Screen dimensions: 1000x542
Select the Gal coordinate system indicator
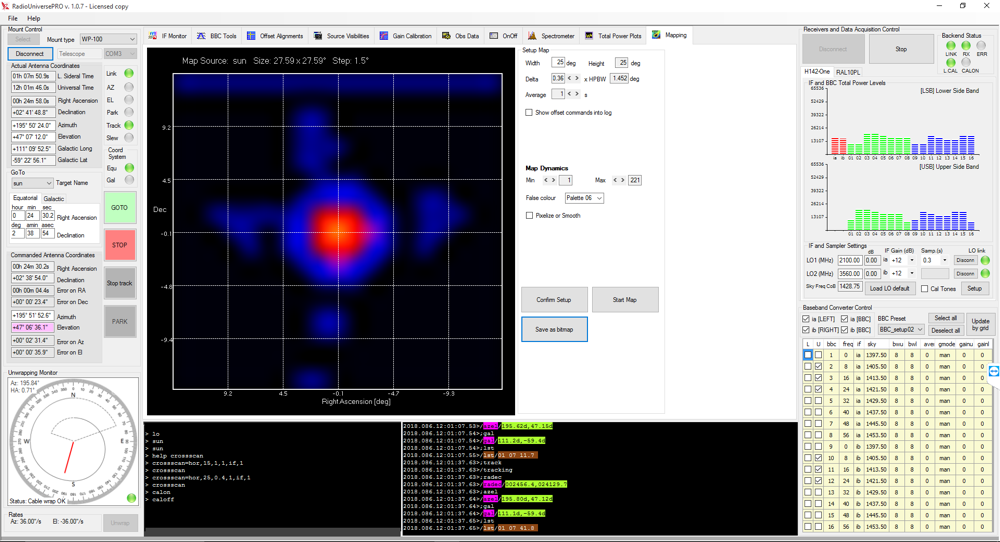129,180
